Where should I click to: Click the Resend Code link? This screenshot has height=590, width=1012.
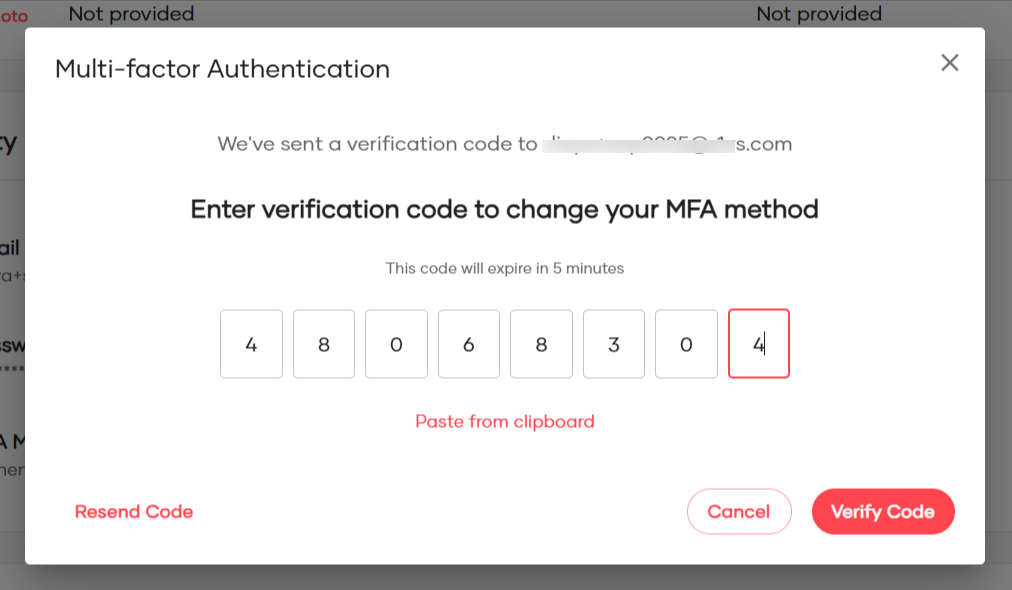point(134,511)
